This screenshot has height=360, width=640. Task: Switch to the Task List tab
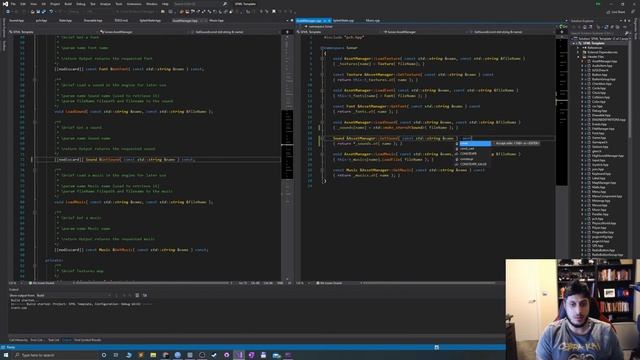pyautogui.click(x=53, y=340)
